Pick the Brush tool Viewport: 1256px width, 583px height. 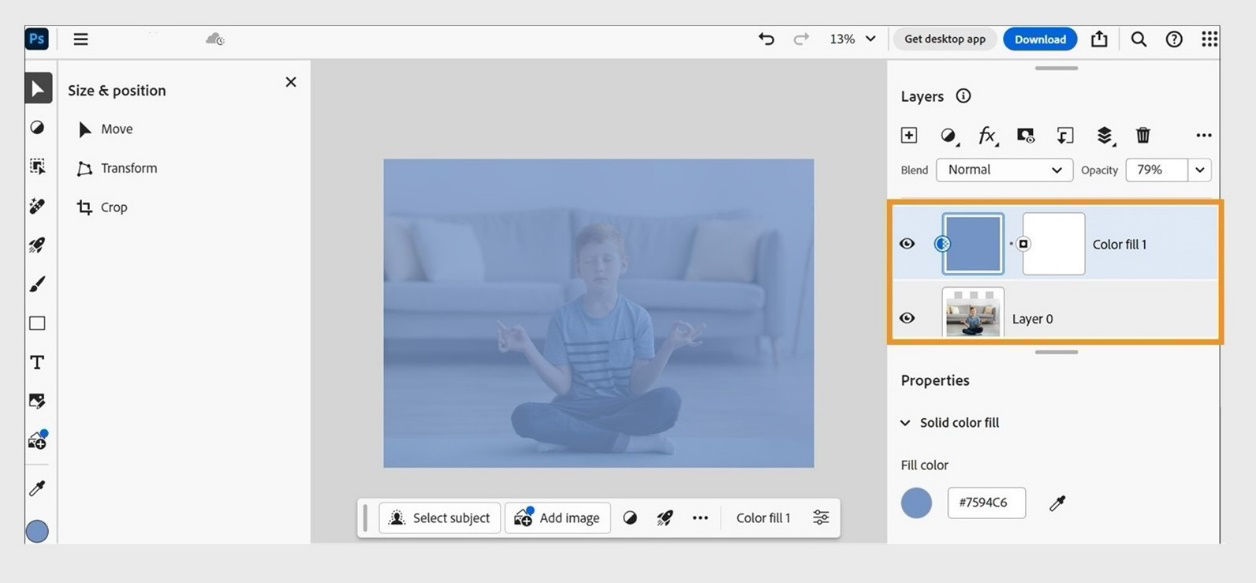[x=37, y=283]
